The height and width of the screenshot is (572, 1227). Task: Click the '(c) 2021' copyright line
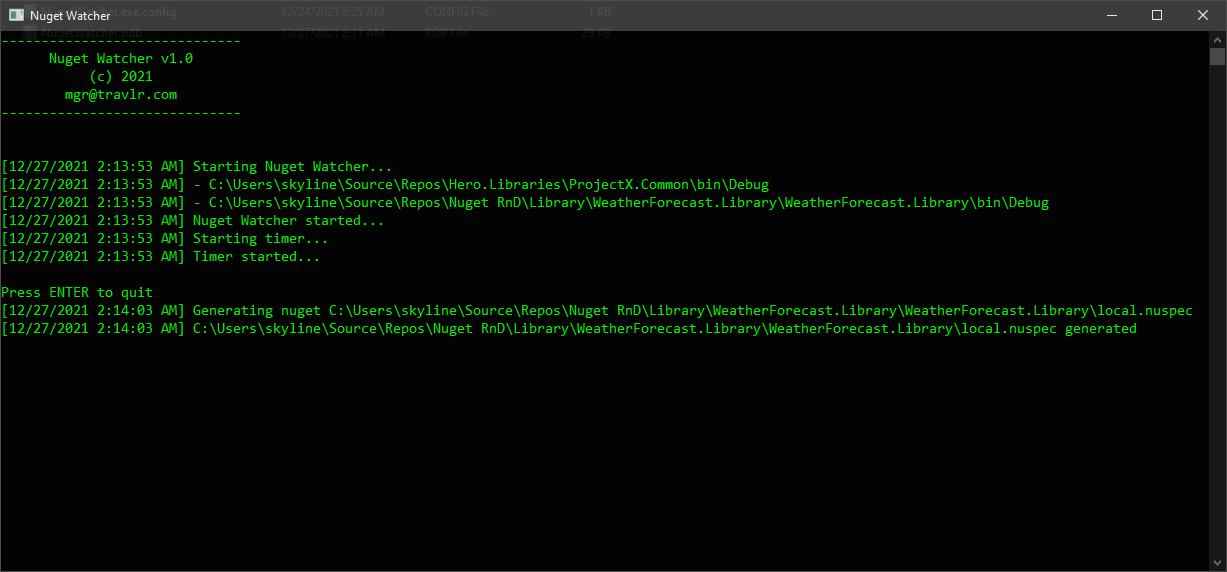click(121, 77)
